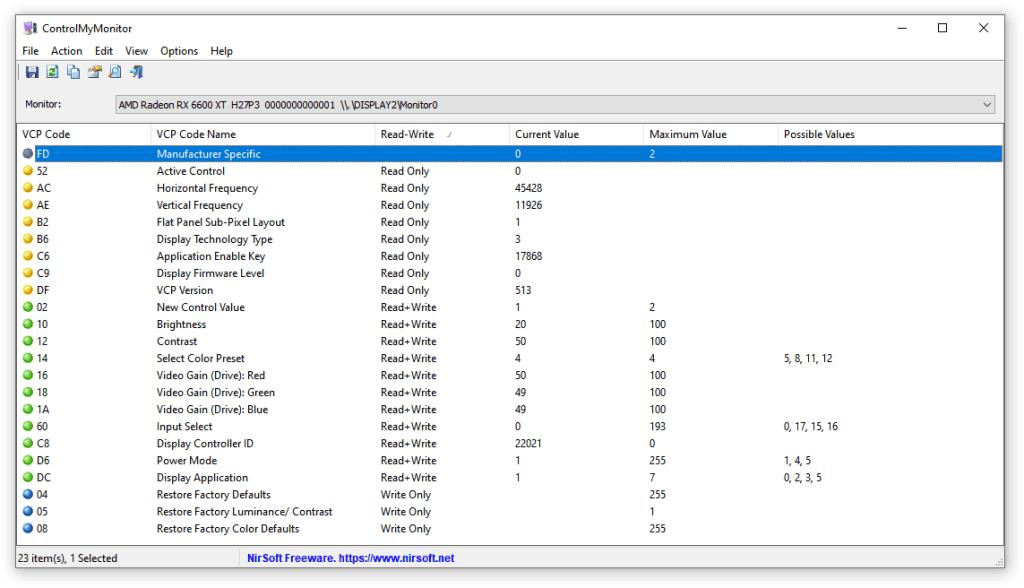This screenshot has width=1024, height=588.
Task: Open the Options menu
Action: pyautogui.click(x=179, y=50)
